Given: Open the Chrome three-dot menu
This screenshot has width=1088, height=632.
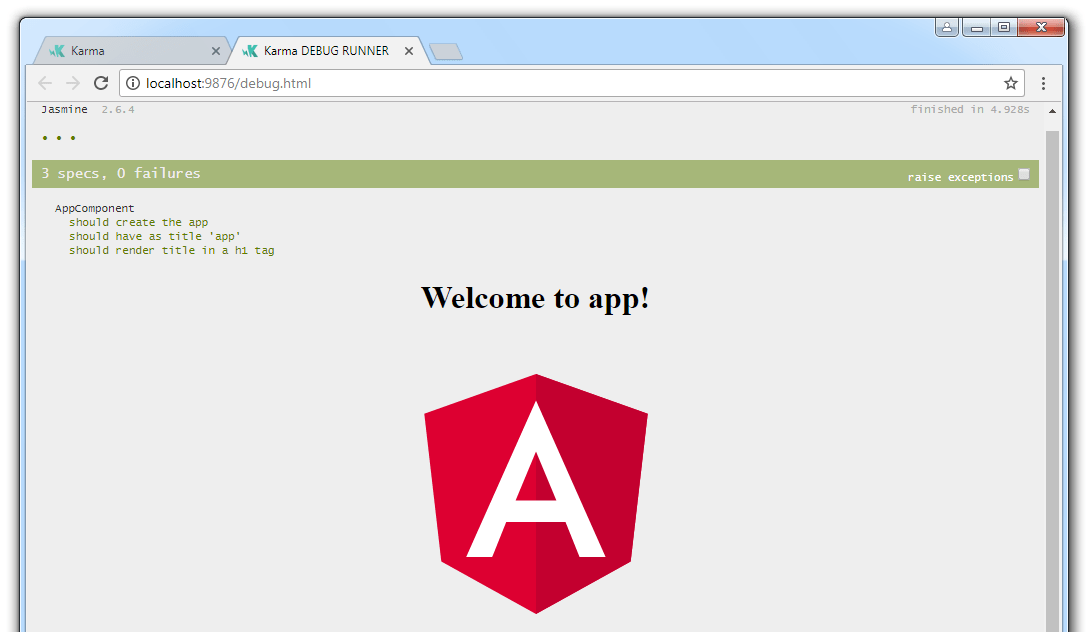Looking at the screenshot, I should 1044,83.
